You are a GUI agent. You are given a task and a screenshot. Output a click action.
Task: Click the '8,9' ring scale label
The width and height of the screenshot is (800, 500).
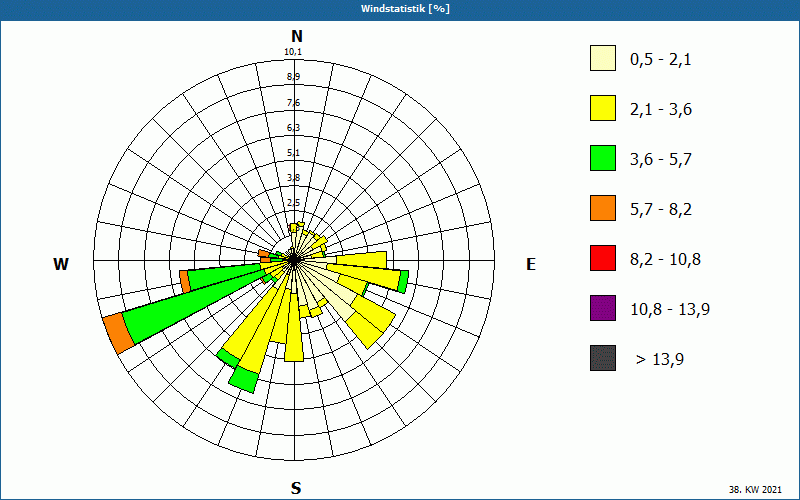pos(293,77)
